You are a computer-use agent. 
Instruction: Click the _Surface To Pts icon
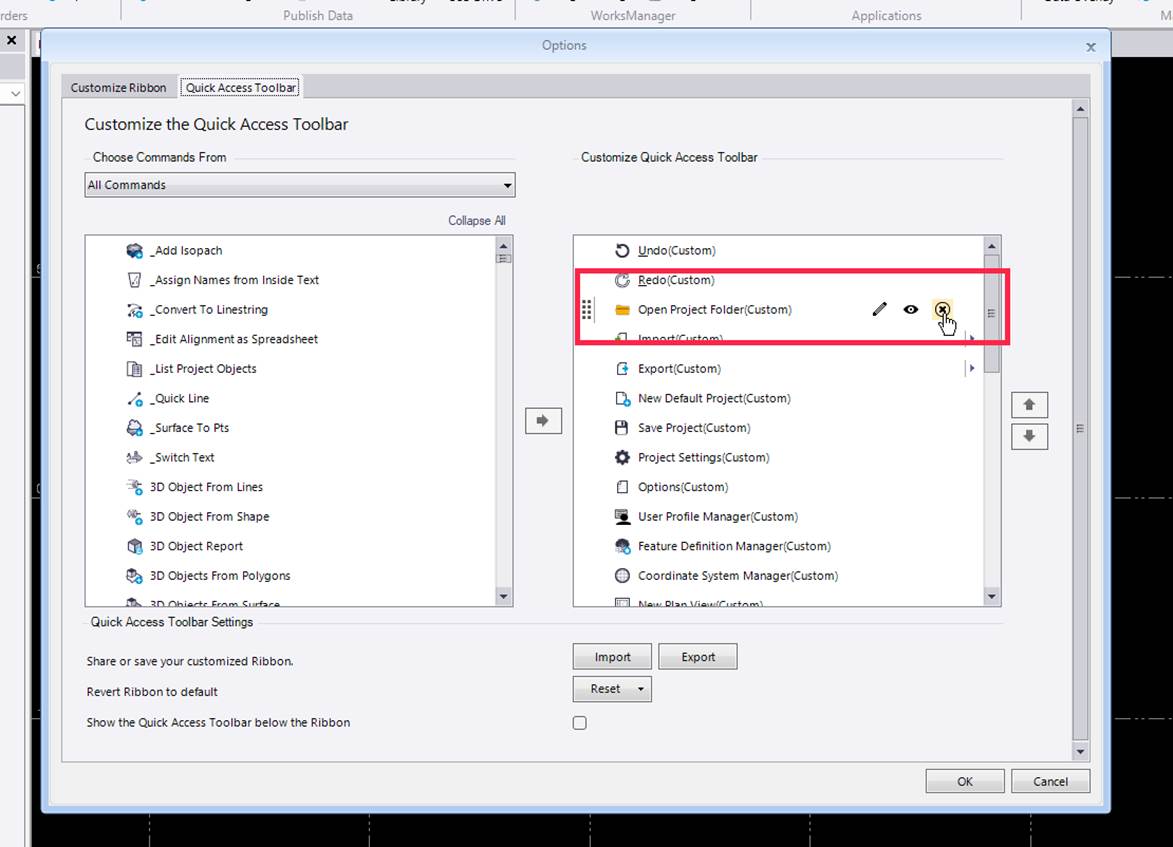pyautogui.click(x=135, y=428)
